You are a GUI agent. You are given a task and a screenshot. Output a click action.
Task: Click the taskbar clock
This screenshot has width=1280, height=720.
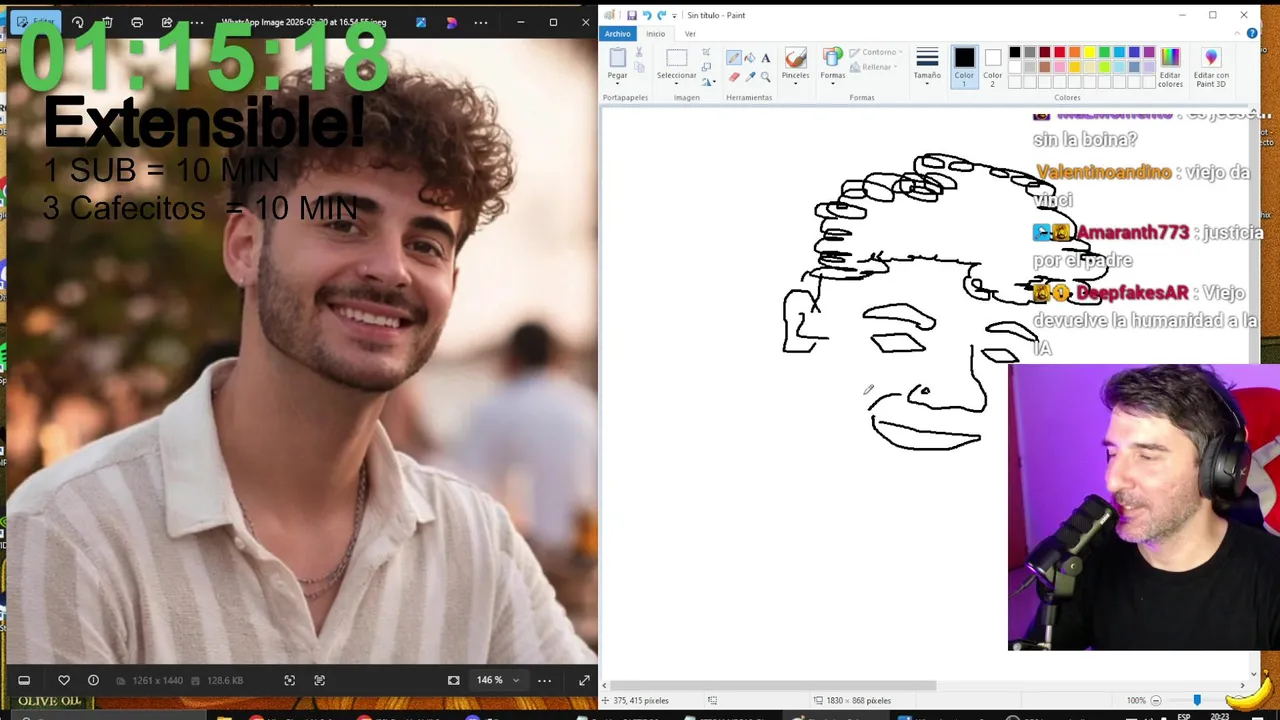(x=1221, y=716)
